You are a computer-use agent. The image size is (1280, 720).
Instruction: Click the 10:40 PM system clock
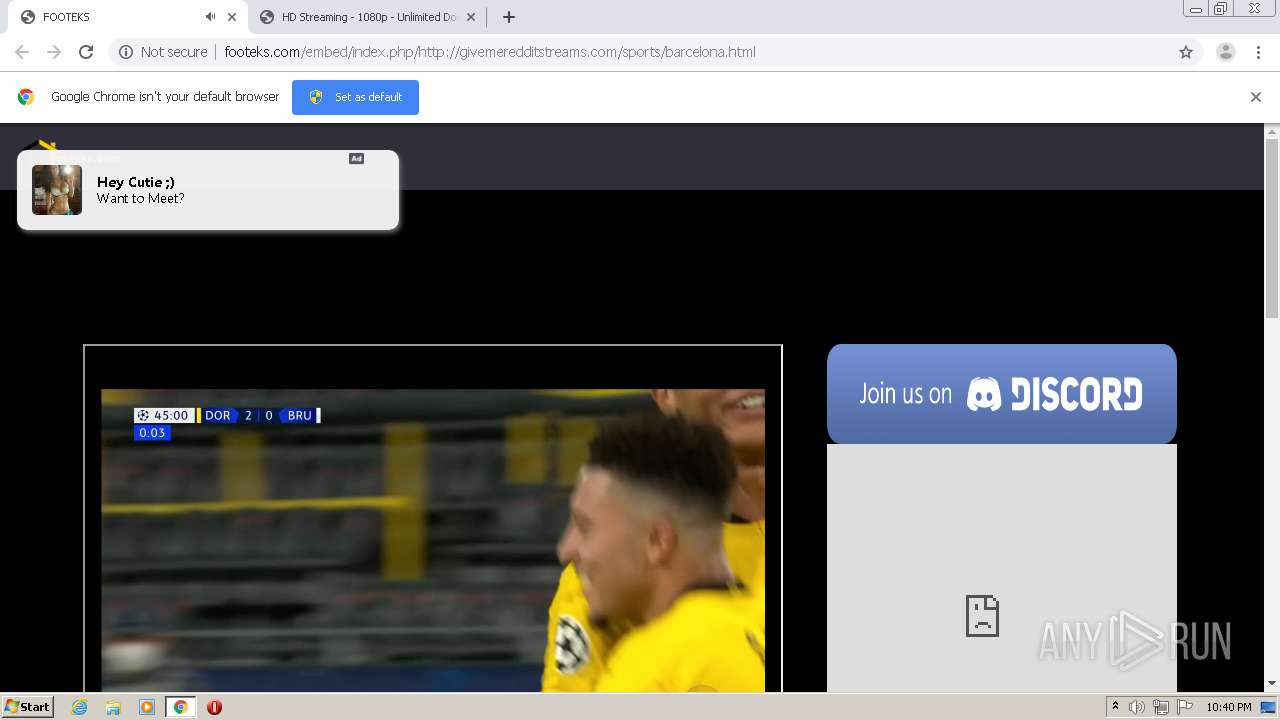tap(1229, 707)
